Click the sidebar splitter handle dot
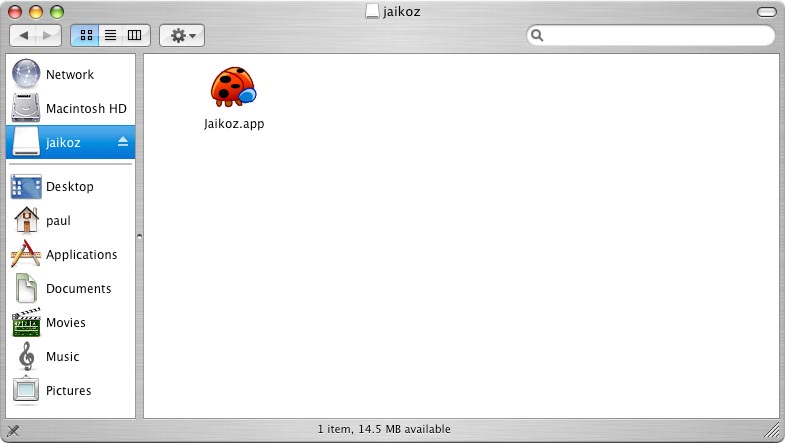 click(x=139, y=236)
